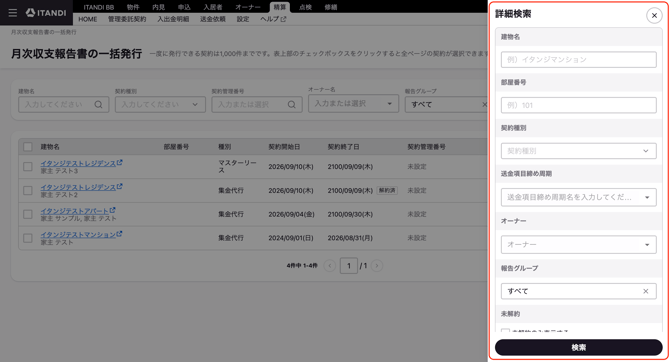Open 送金項目締め周期 dropdown
670x362 pixels.
579,197
